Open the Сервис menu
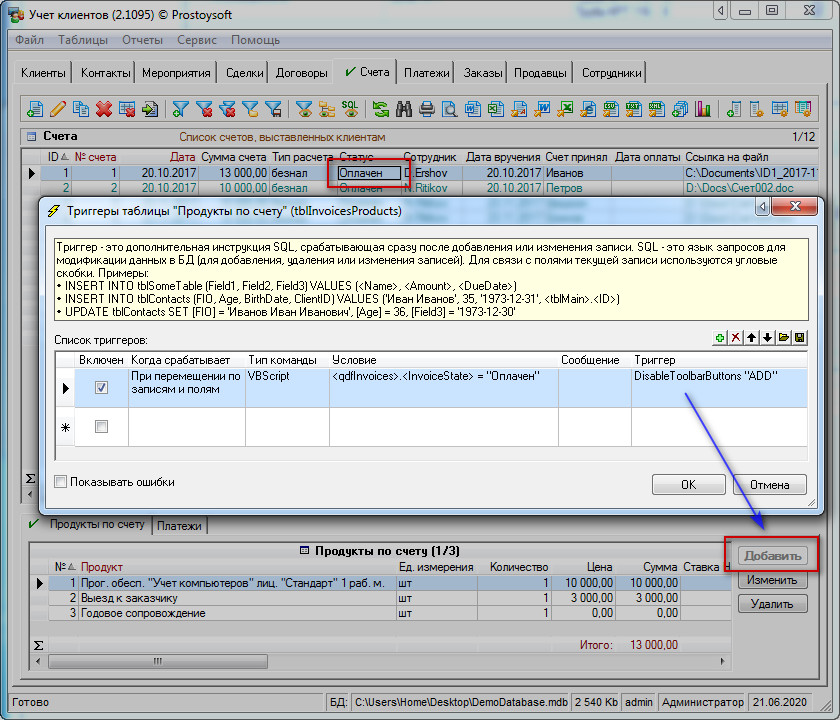 196,40
